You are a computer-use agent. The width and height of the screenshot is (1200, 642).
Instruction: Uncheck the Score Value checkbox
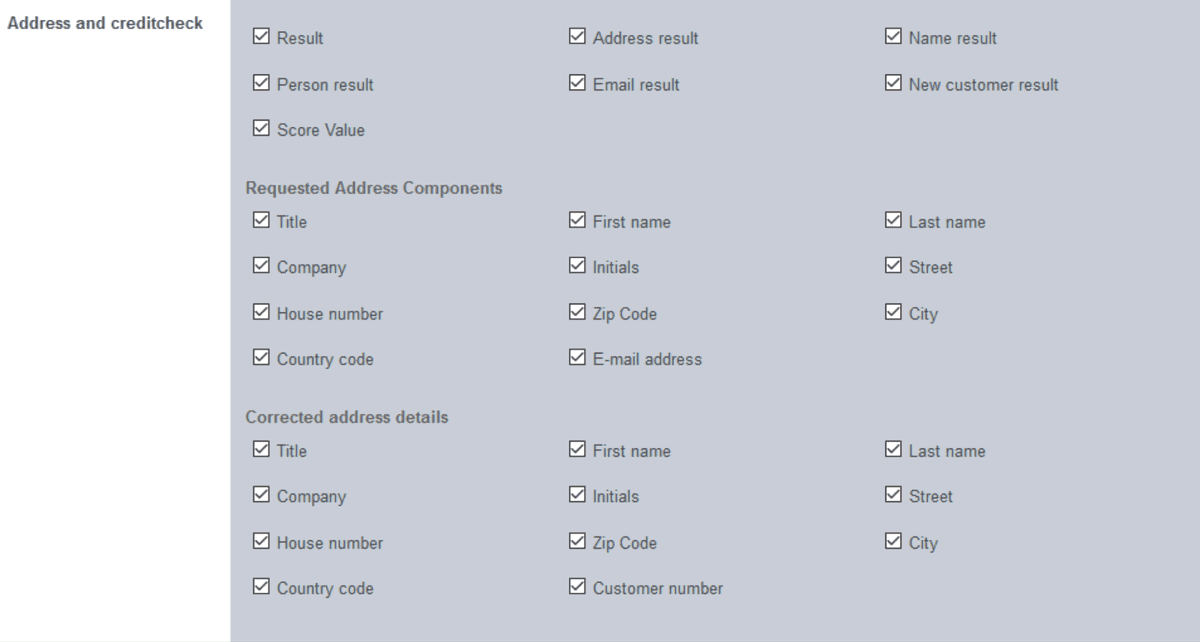point(261,129)
